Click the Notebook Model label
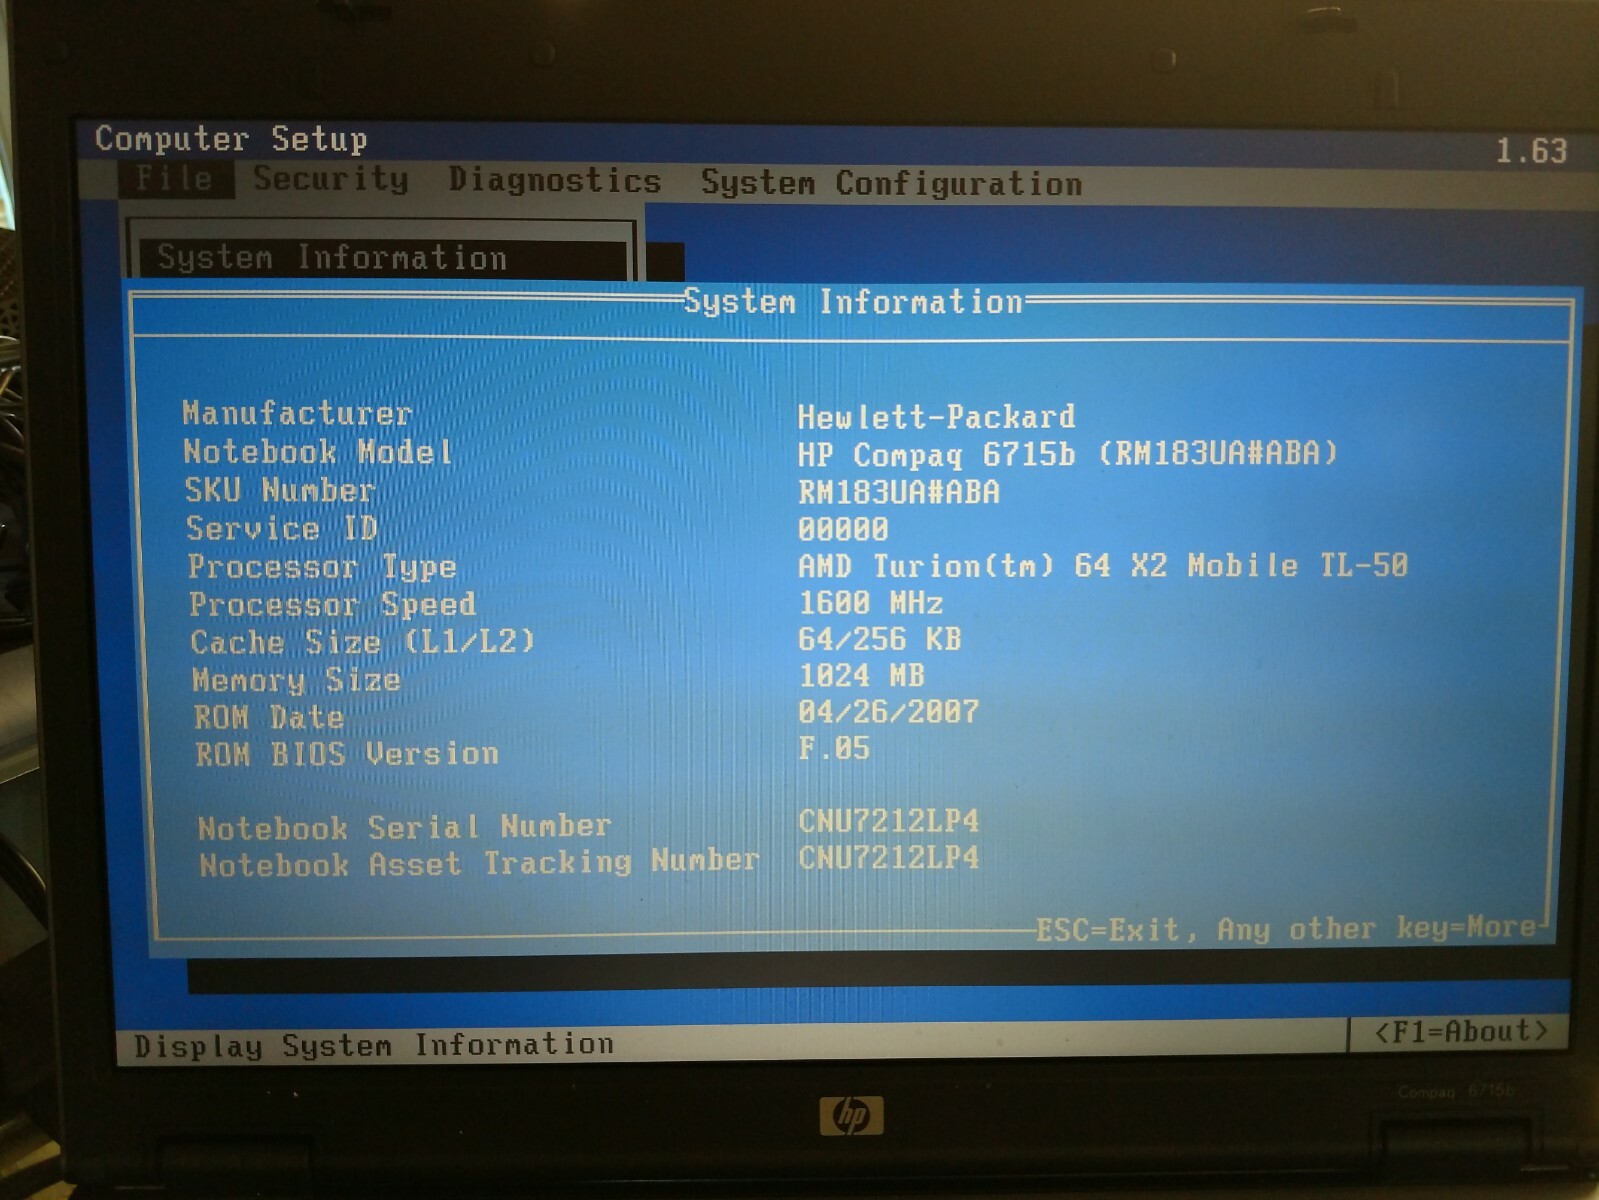 tap(318, 452)
